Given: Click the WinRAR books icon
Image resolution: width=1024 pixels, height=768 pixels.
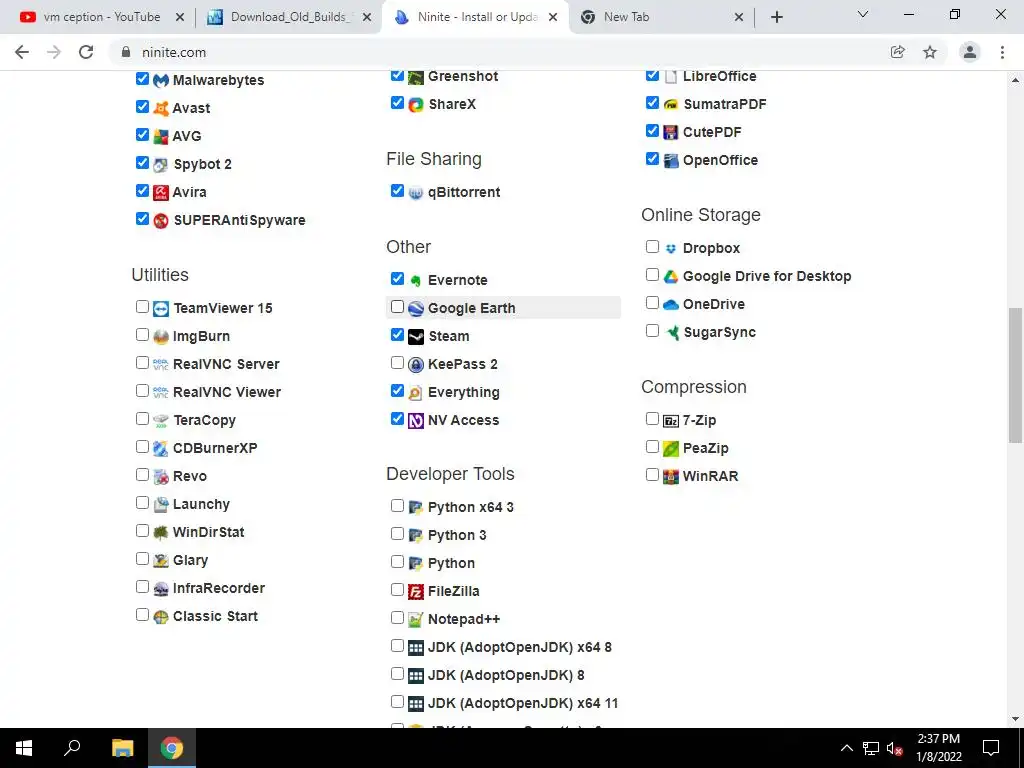Looking at the screenshot, I should tap(671, 477).
